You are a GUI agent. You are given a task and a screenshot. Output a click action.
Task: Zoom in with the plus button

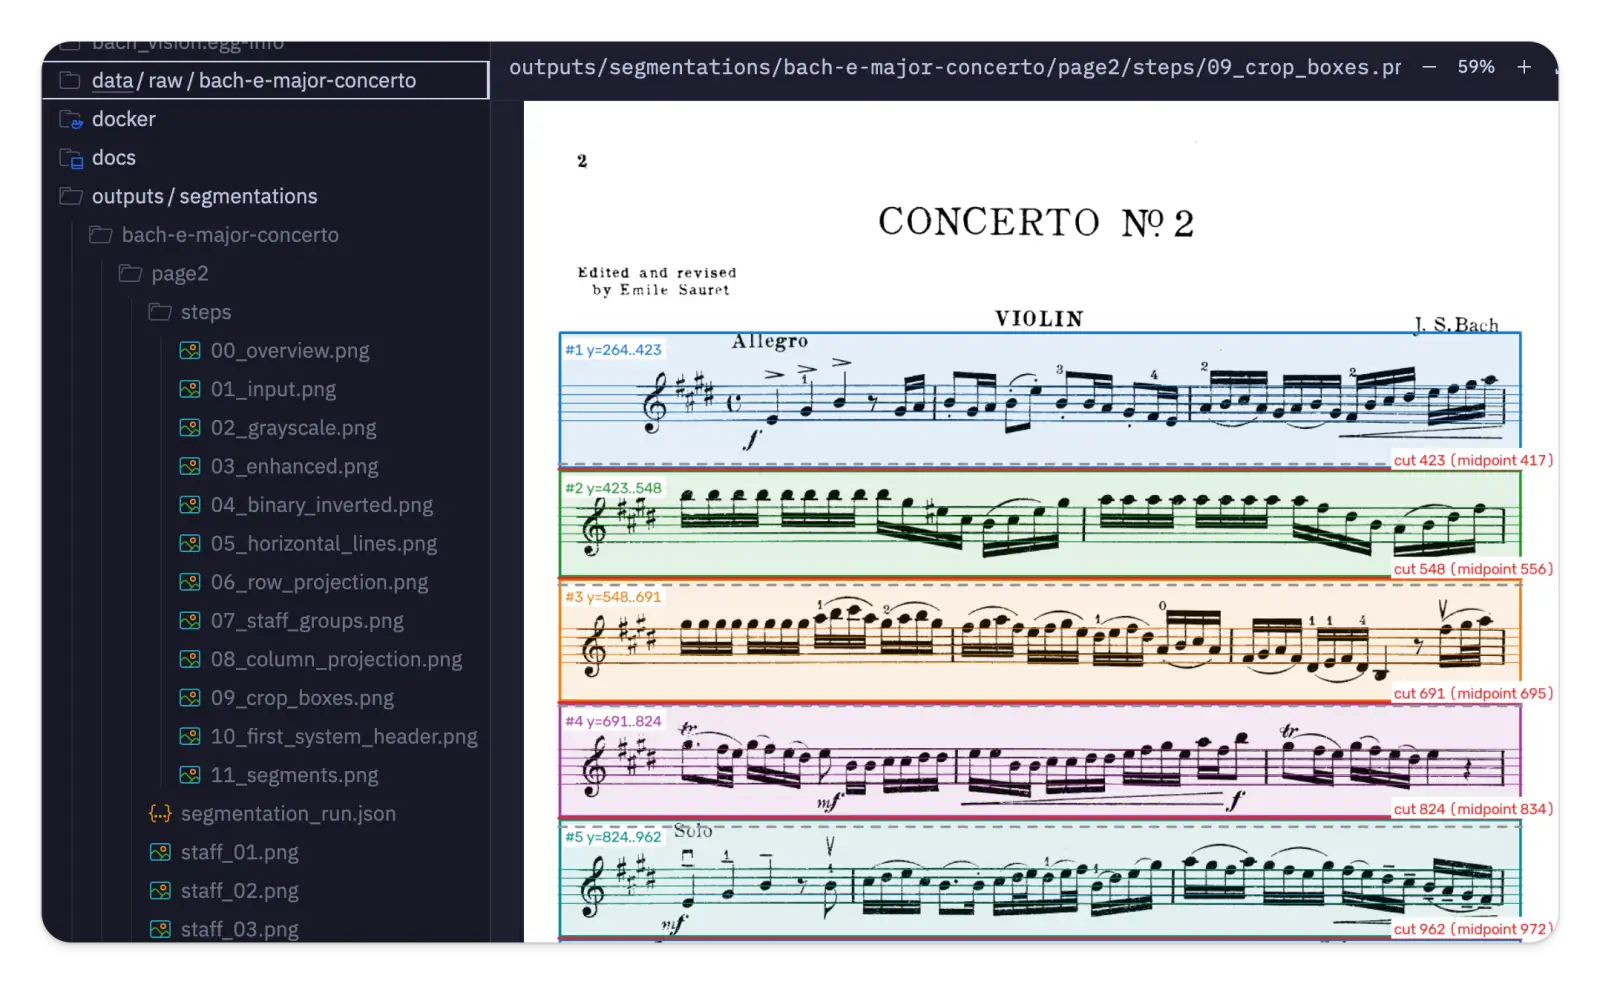point(1524,67)
